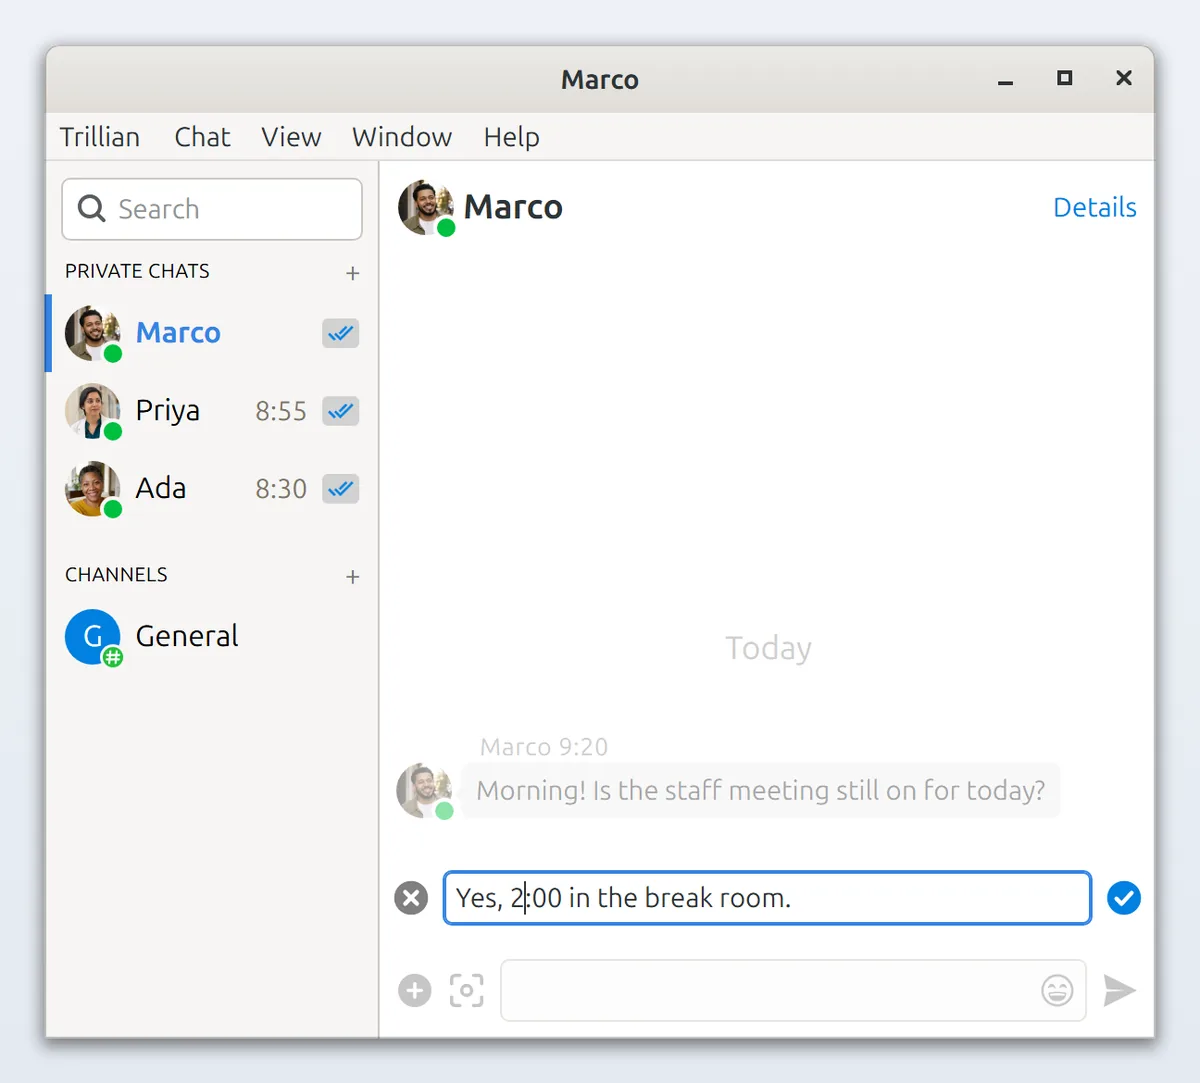
Task: Click Marco's name in the chat header
Action: [x=513, y=207]
